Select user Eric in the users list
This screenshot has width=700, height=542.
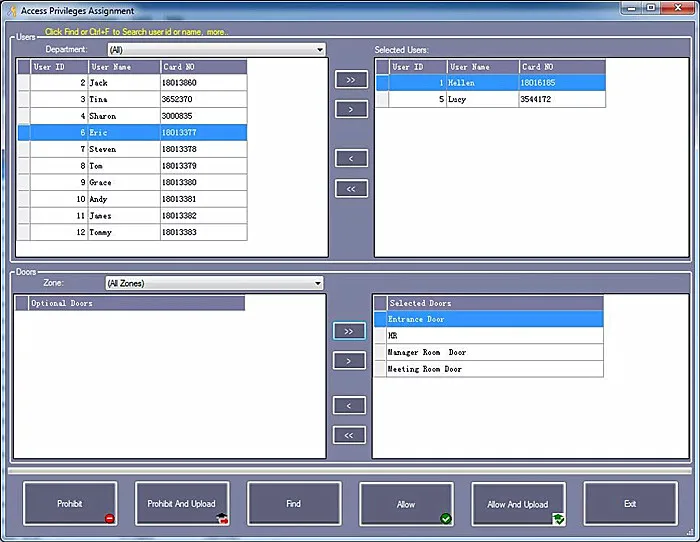click(133, 133)
